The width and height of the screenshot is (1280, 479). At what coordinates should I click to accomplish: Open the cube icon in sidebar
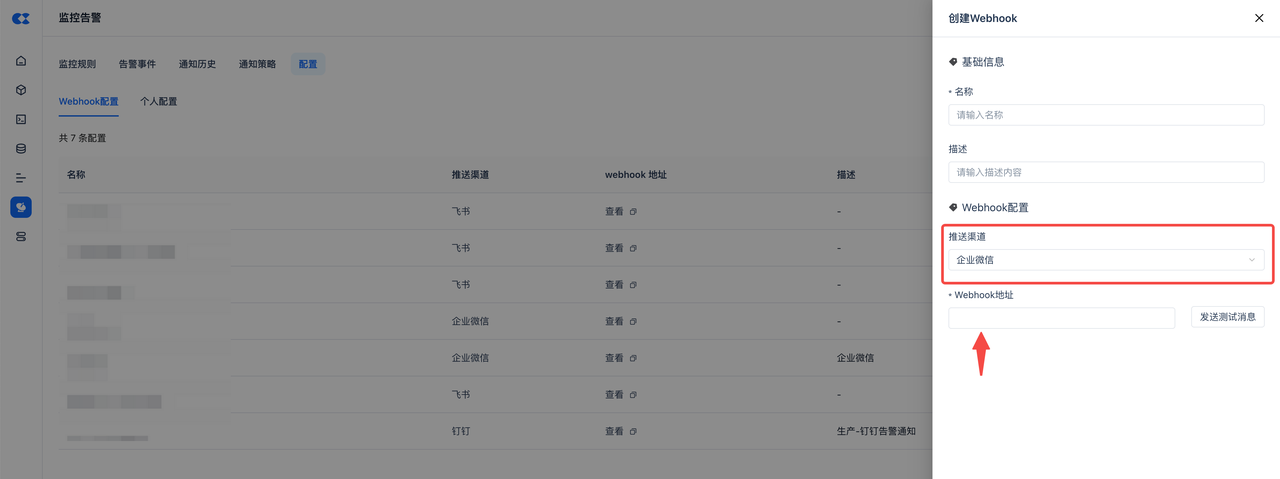21,90
